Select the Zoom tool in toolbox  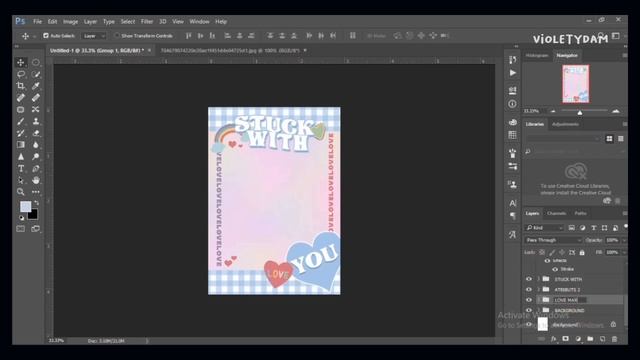pyautogui.click(x=20, y=191)
